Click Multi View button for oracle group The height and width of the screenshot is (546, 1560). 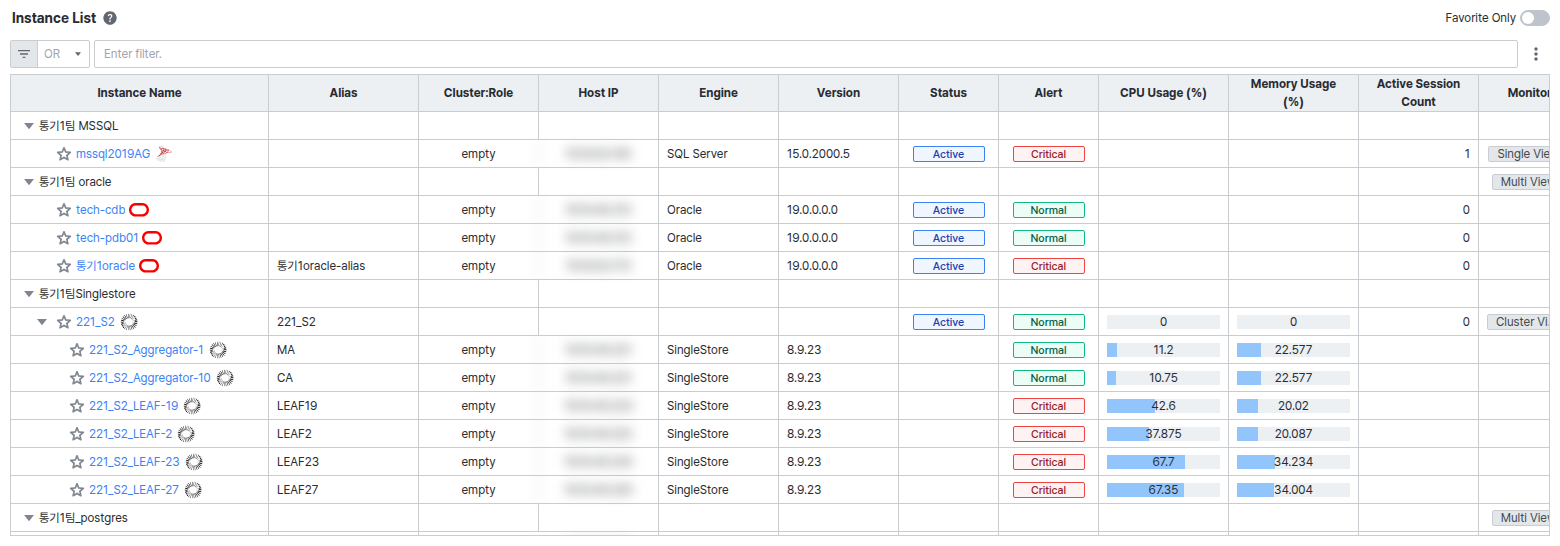coord(1522,182)
